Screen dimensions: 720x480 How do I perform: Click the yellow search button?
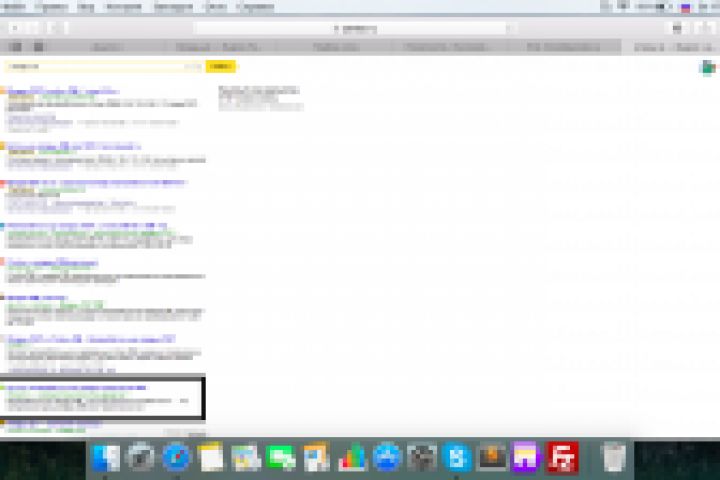pos(220,67)
